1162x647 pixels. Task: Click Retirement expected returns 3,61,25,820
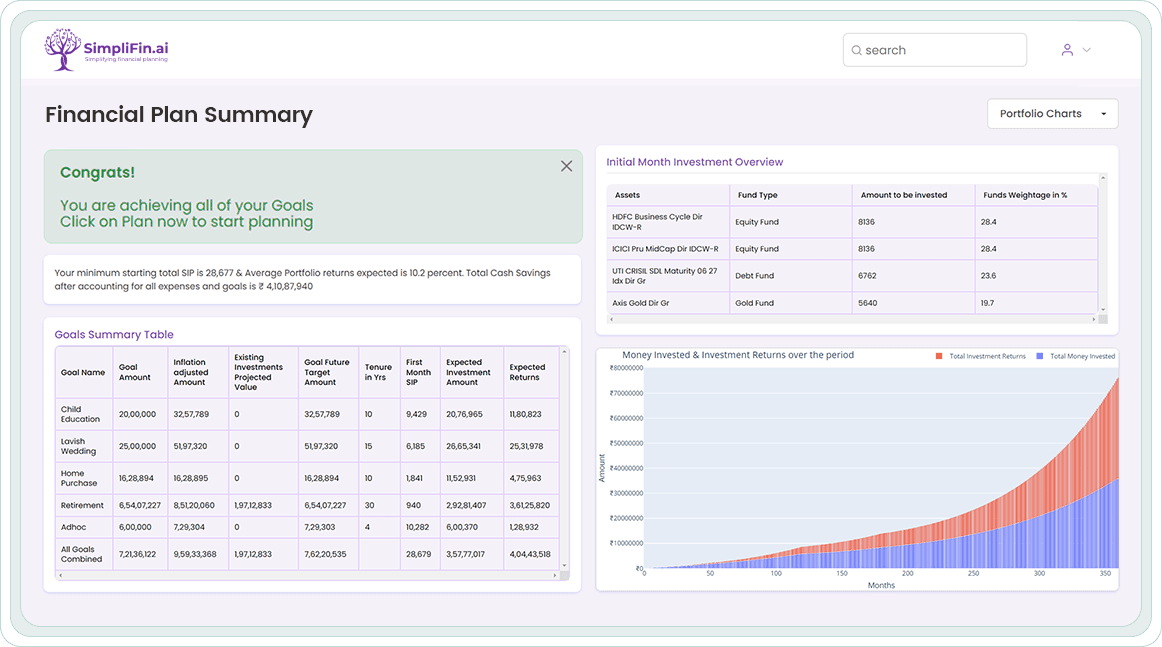529,505
